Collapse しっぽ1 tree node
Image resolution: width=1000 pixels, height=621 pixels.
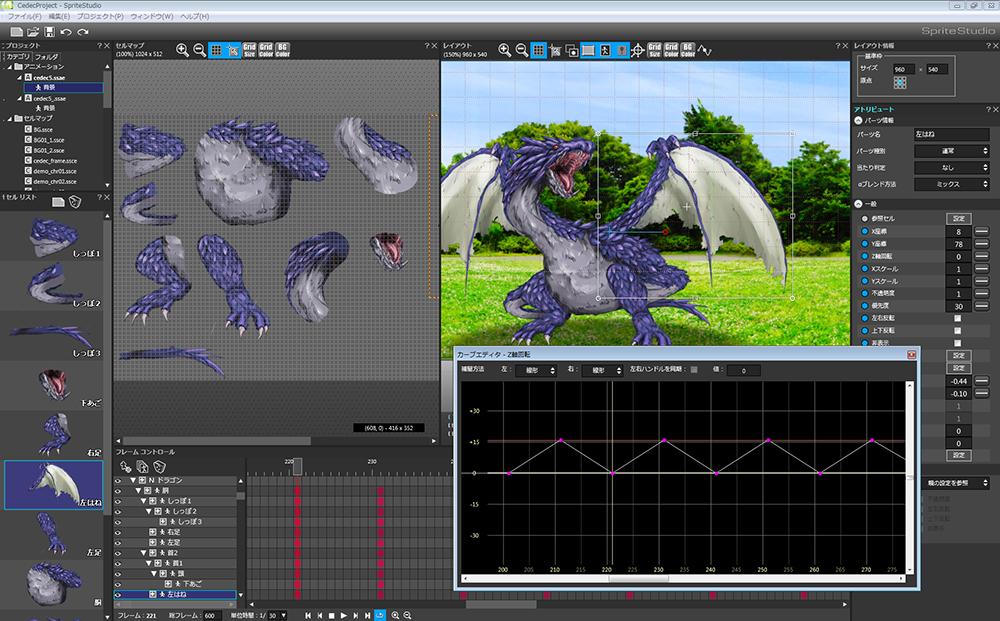143,501
